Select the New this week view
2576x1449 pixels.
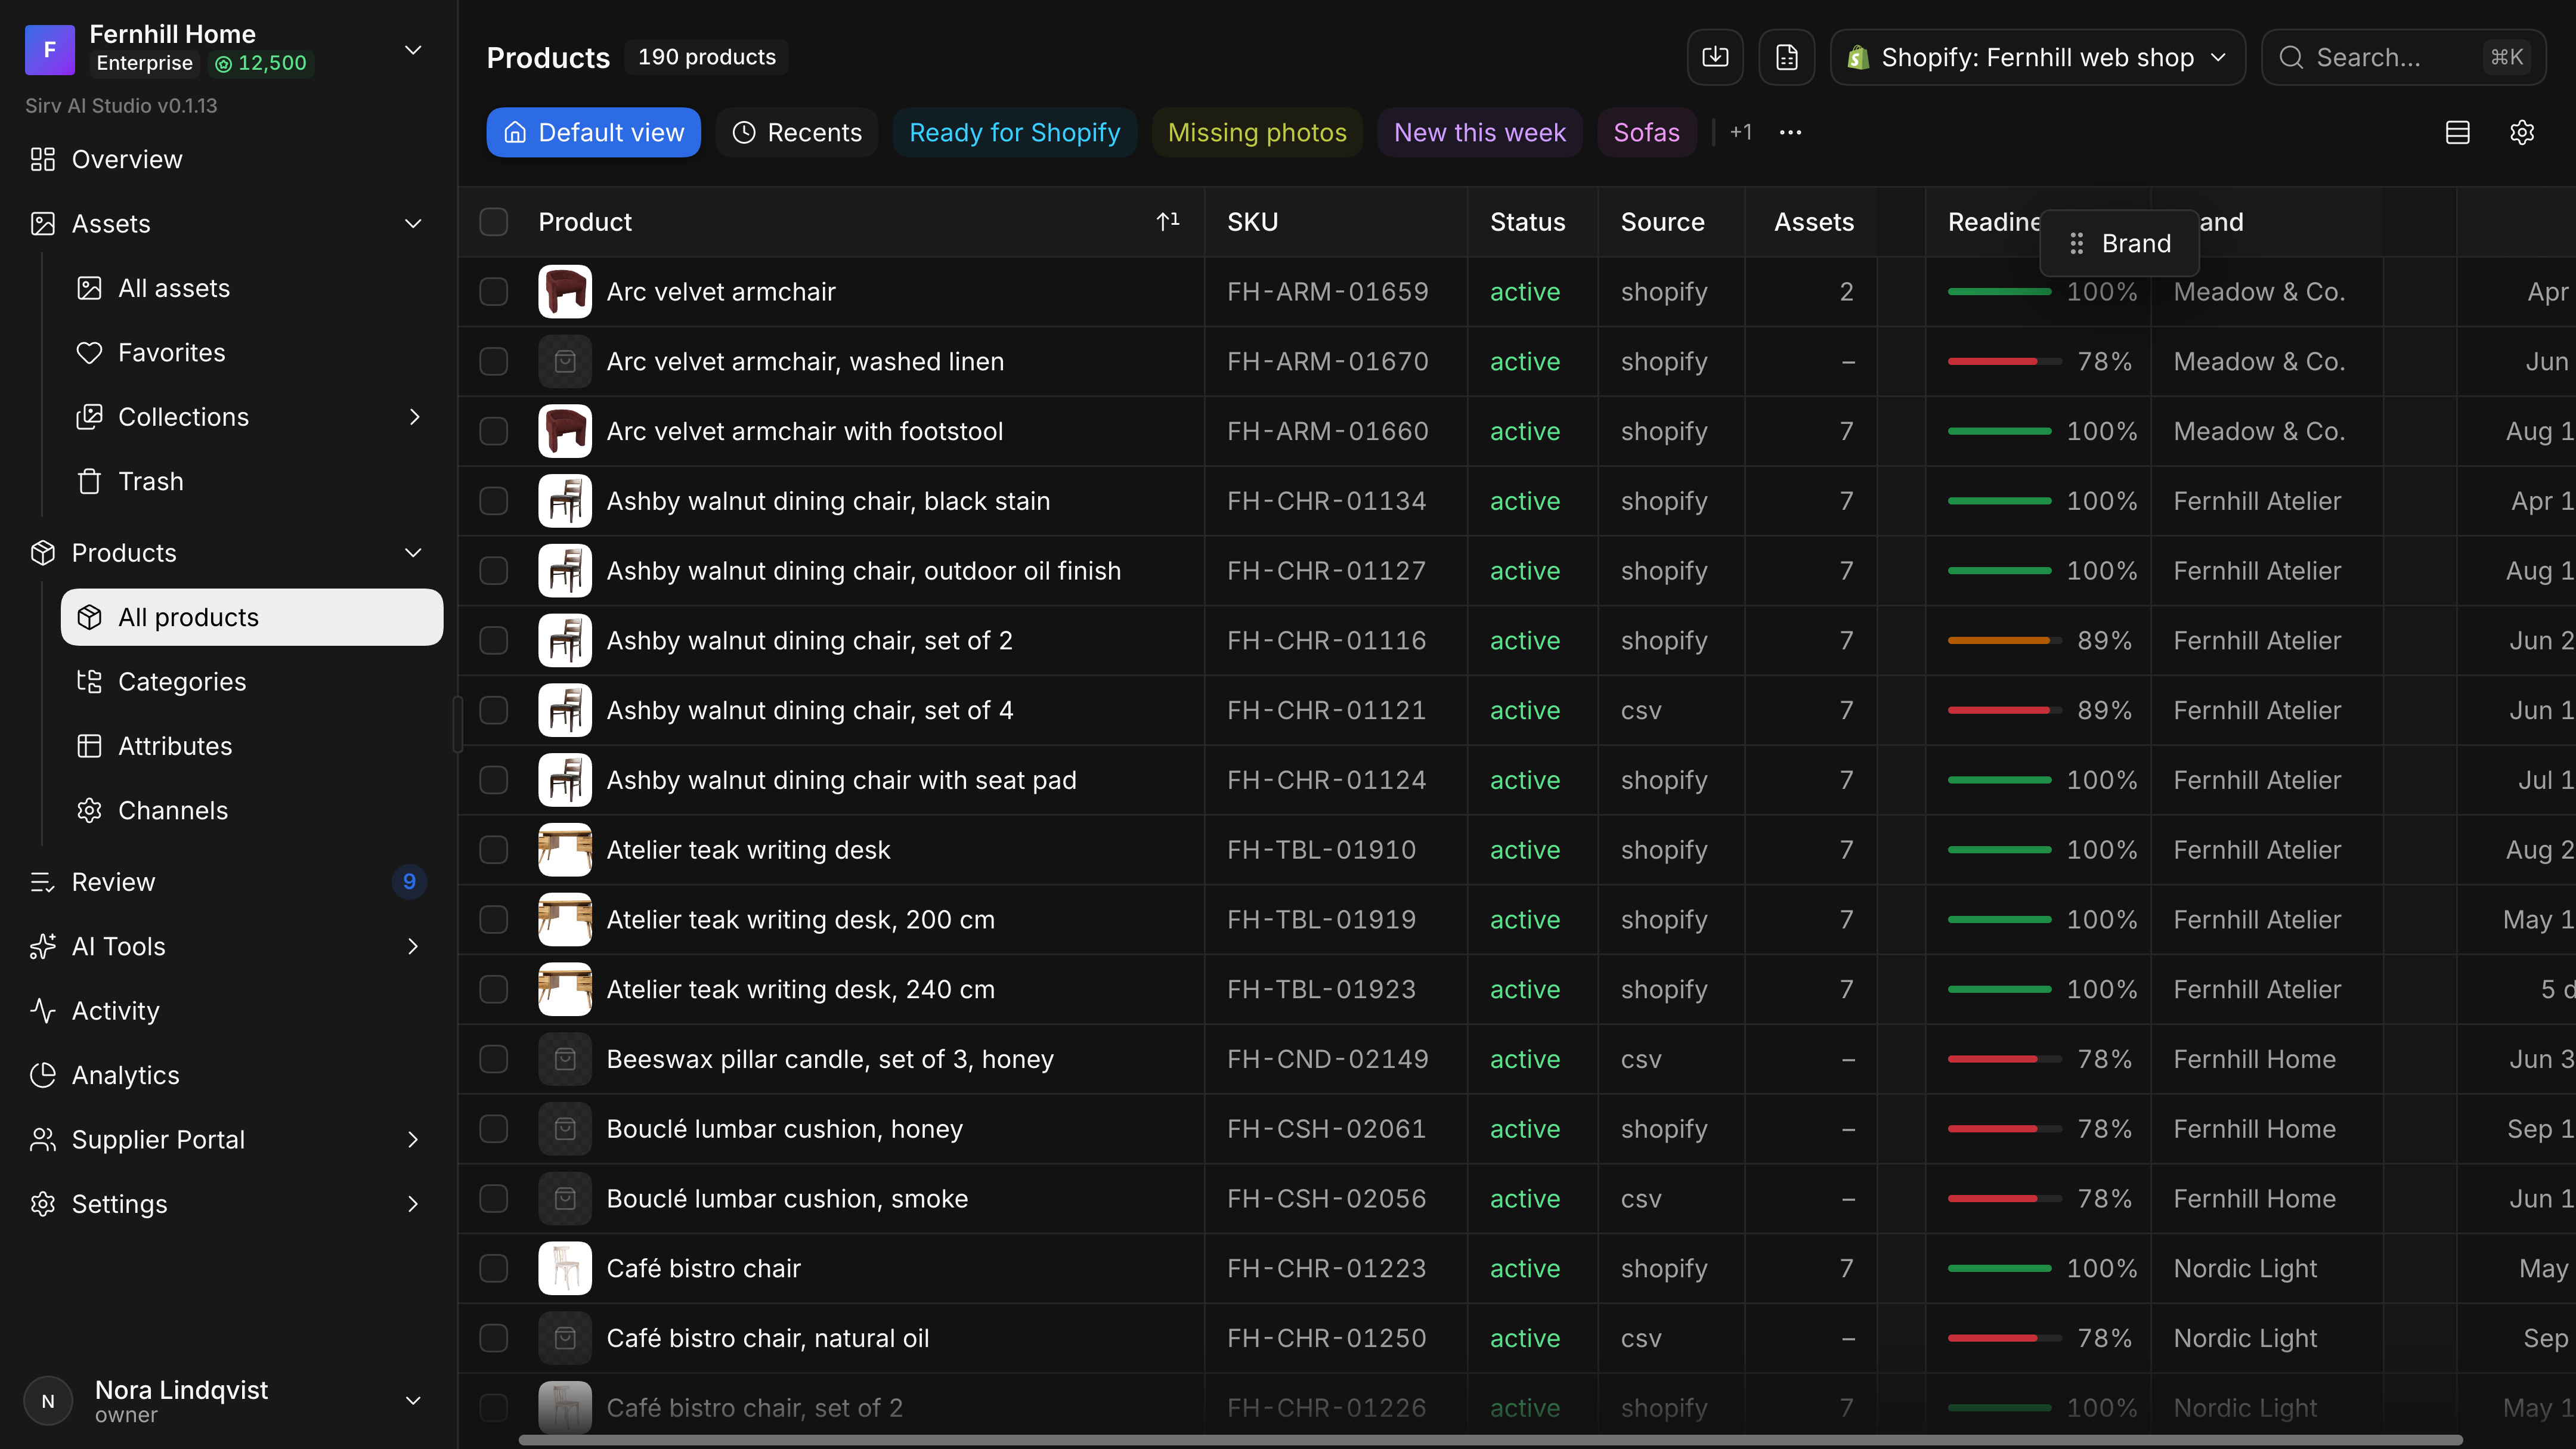1479,132
